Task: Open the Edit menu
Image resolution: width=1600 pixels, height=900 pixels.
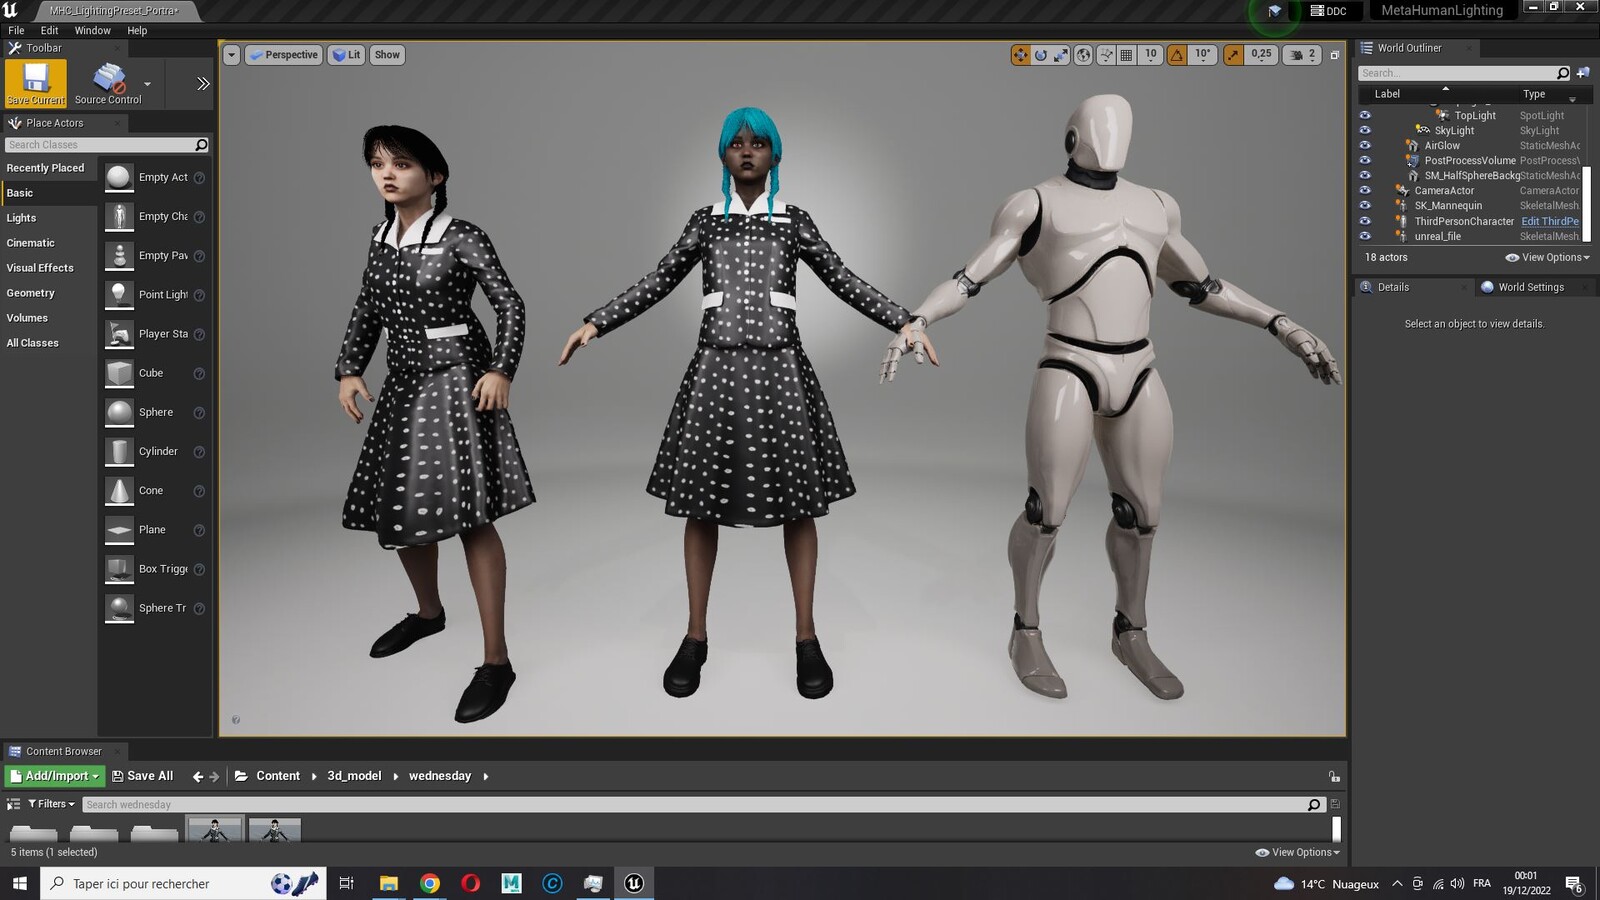Action: click(49, 30)
